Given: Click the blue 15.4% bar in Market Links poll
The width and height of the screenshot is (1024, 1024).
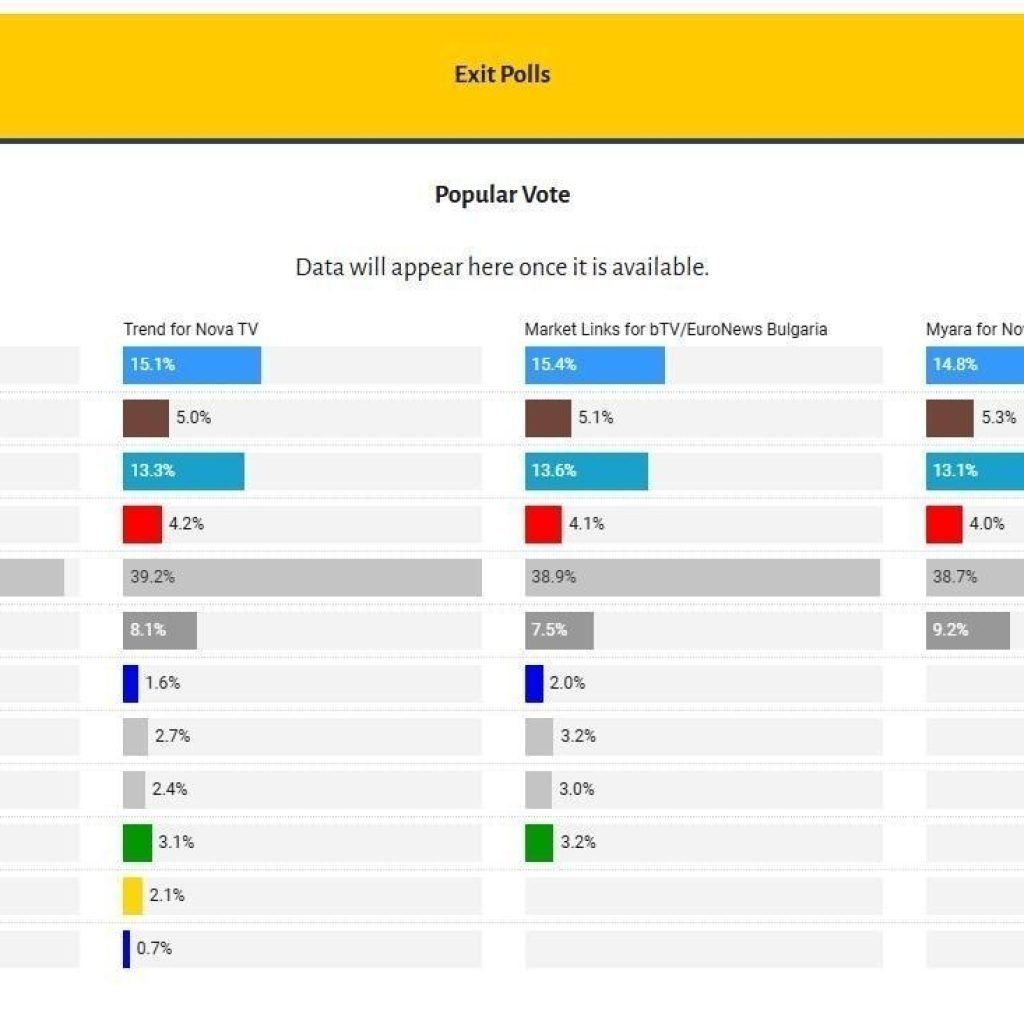Looking at the screenshot, I should pos(594,365).
